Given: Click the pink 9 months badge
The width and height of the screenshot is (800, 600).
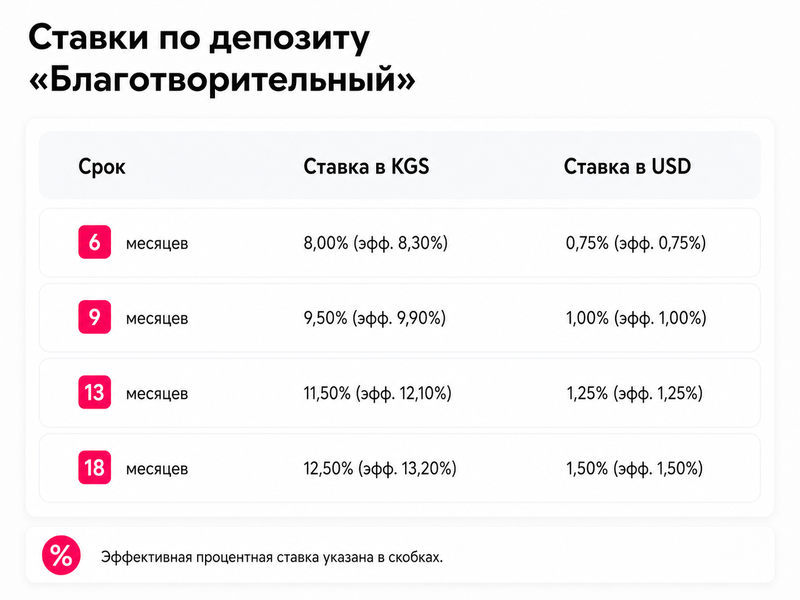Looking at the screenshot, I should click(94, 317).
